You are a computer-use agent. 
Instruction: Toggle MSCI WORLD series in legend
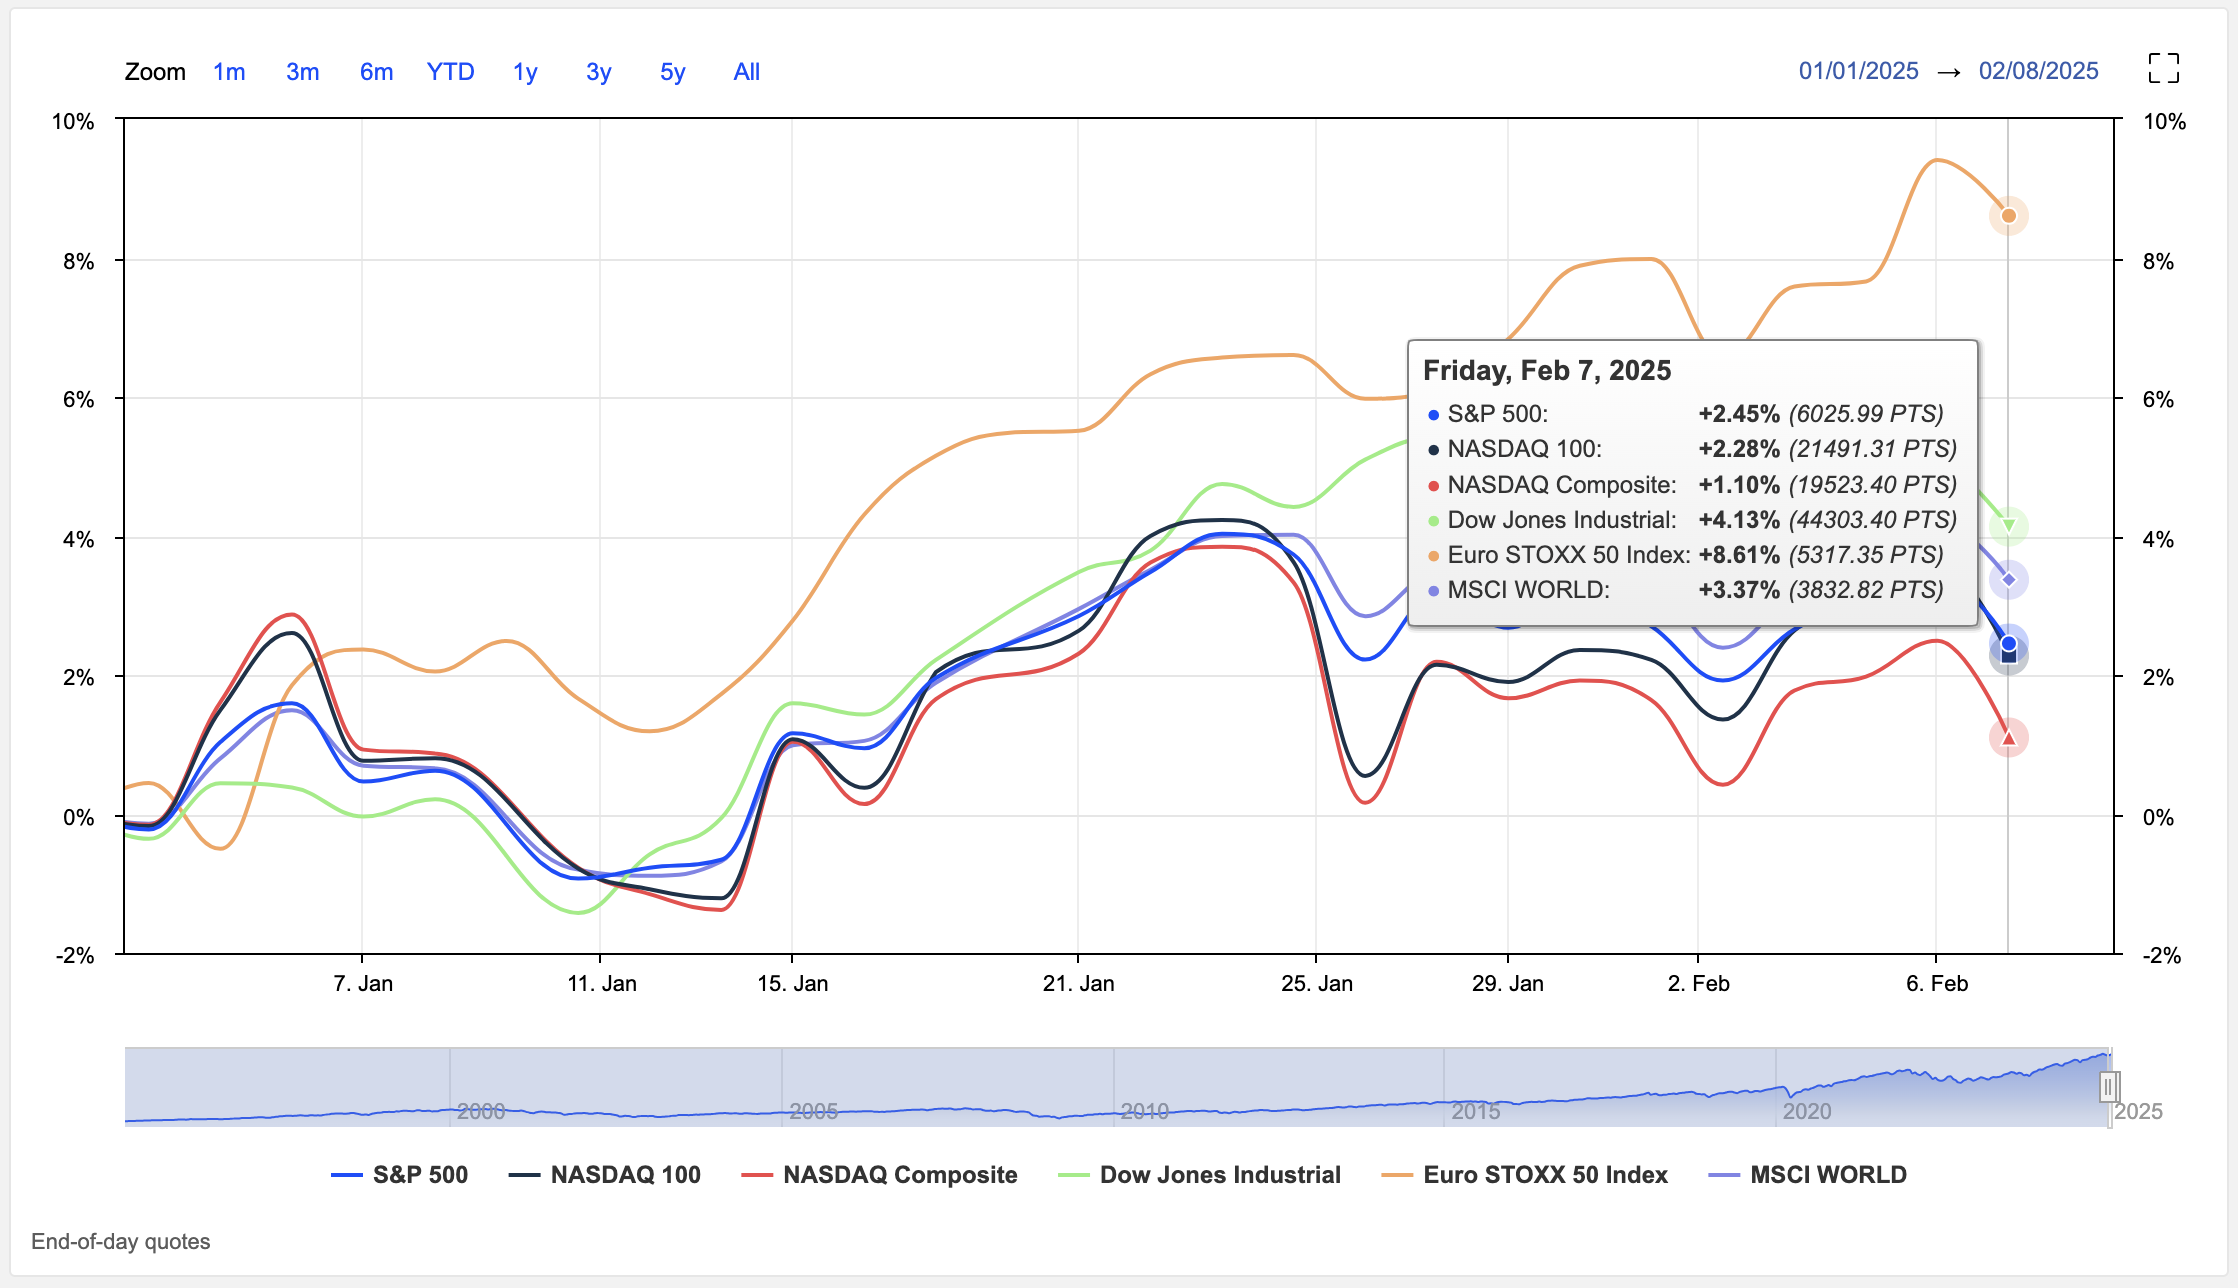[x=1807, y=1175]
